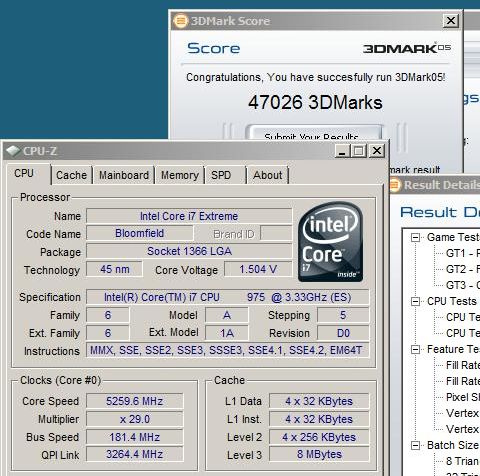Open the Mainboard tab
Viewport: 480px width, 476px height.
(124, 175)
